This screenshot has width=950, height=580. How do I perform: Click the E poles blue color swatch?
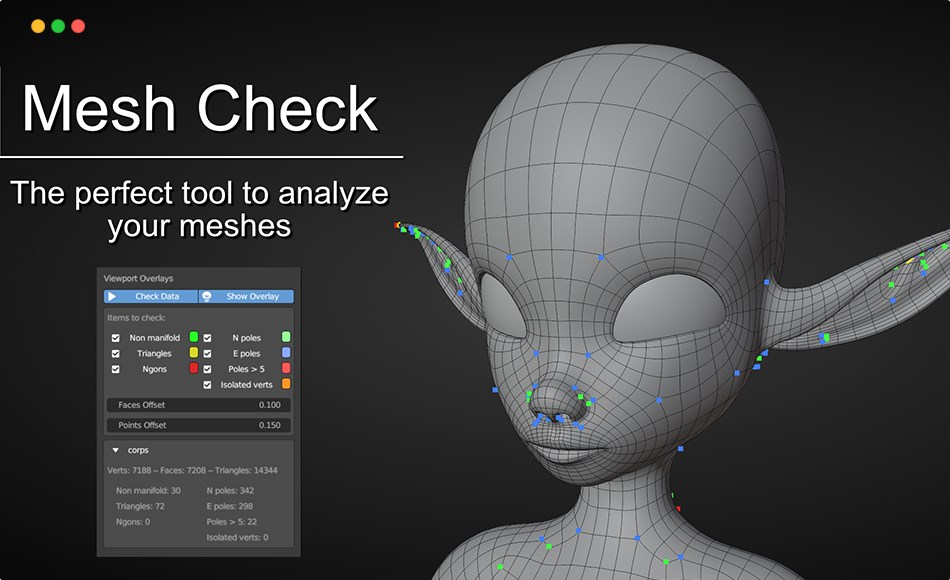click(285, 353)
